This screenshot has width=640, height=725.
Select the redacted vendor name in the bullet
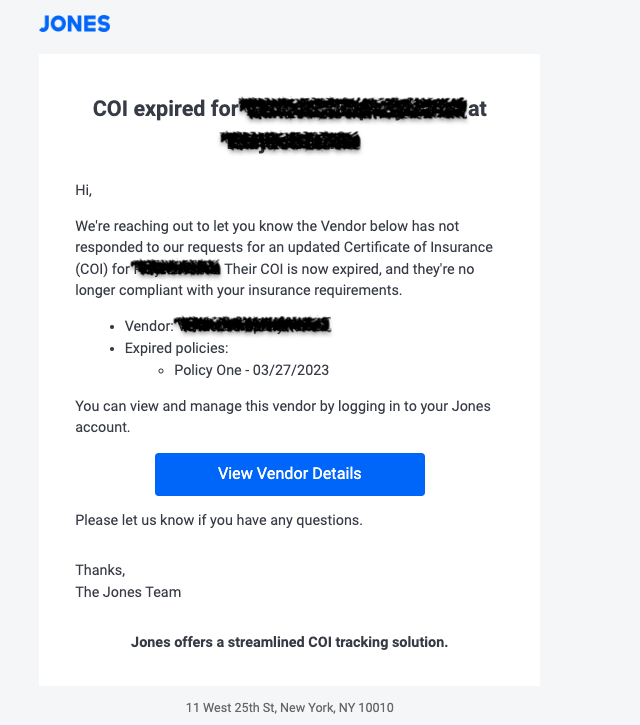click(253, 326)
